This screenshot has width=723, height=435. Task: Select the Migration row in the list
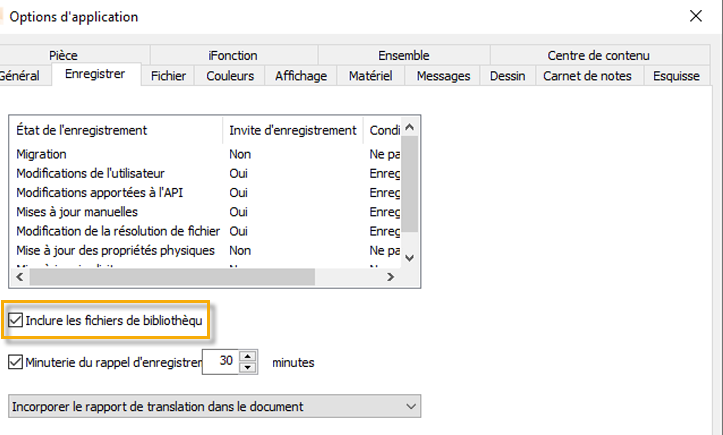[42, 154]
